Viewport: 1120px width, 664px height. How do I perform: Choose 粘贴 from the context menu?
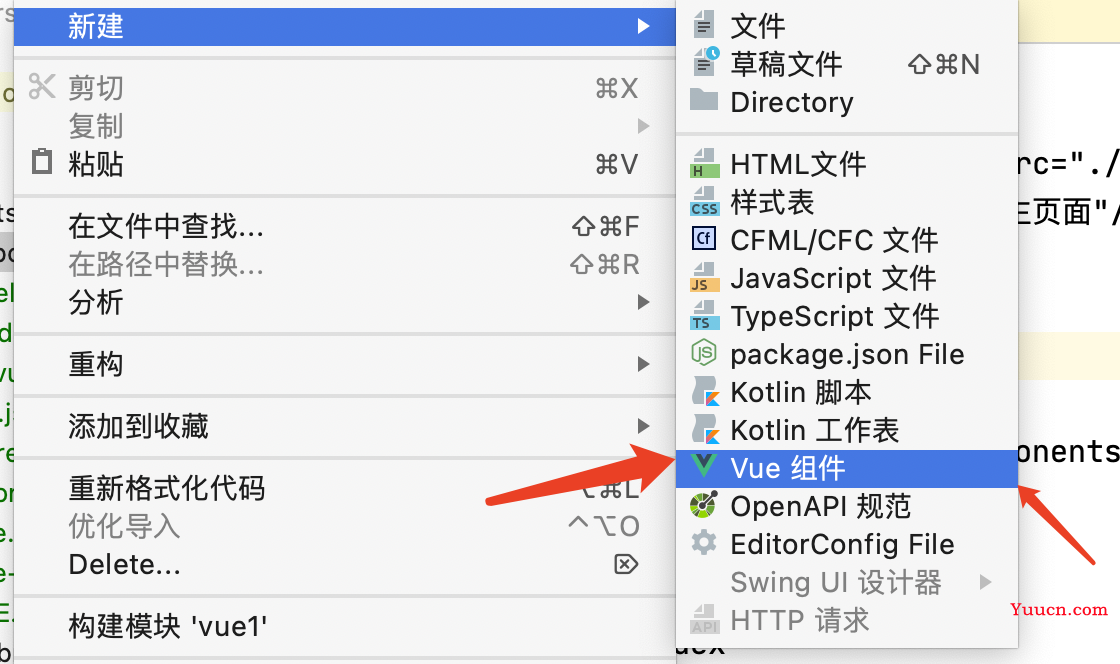344,164
